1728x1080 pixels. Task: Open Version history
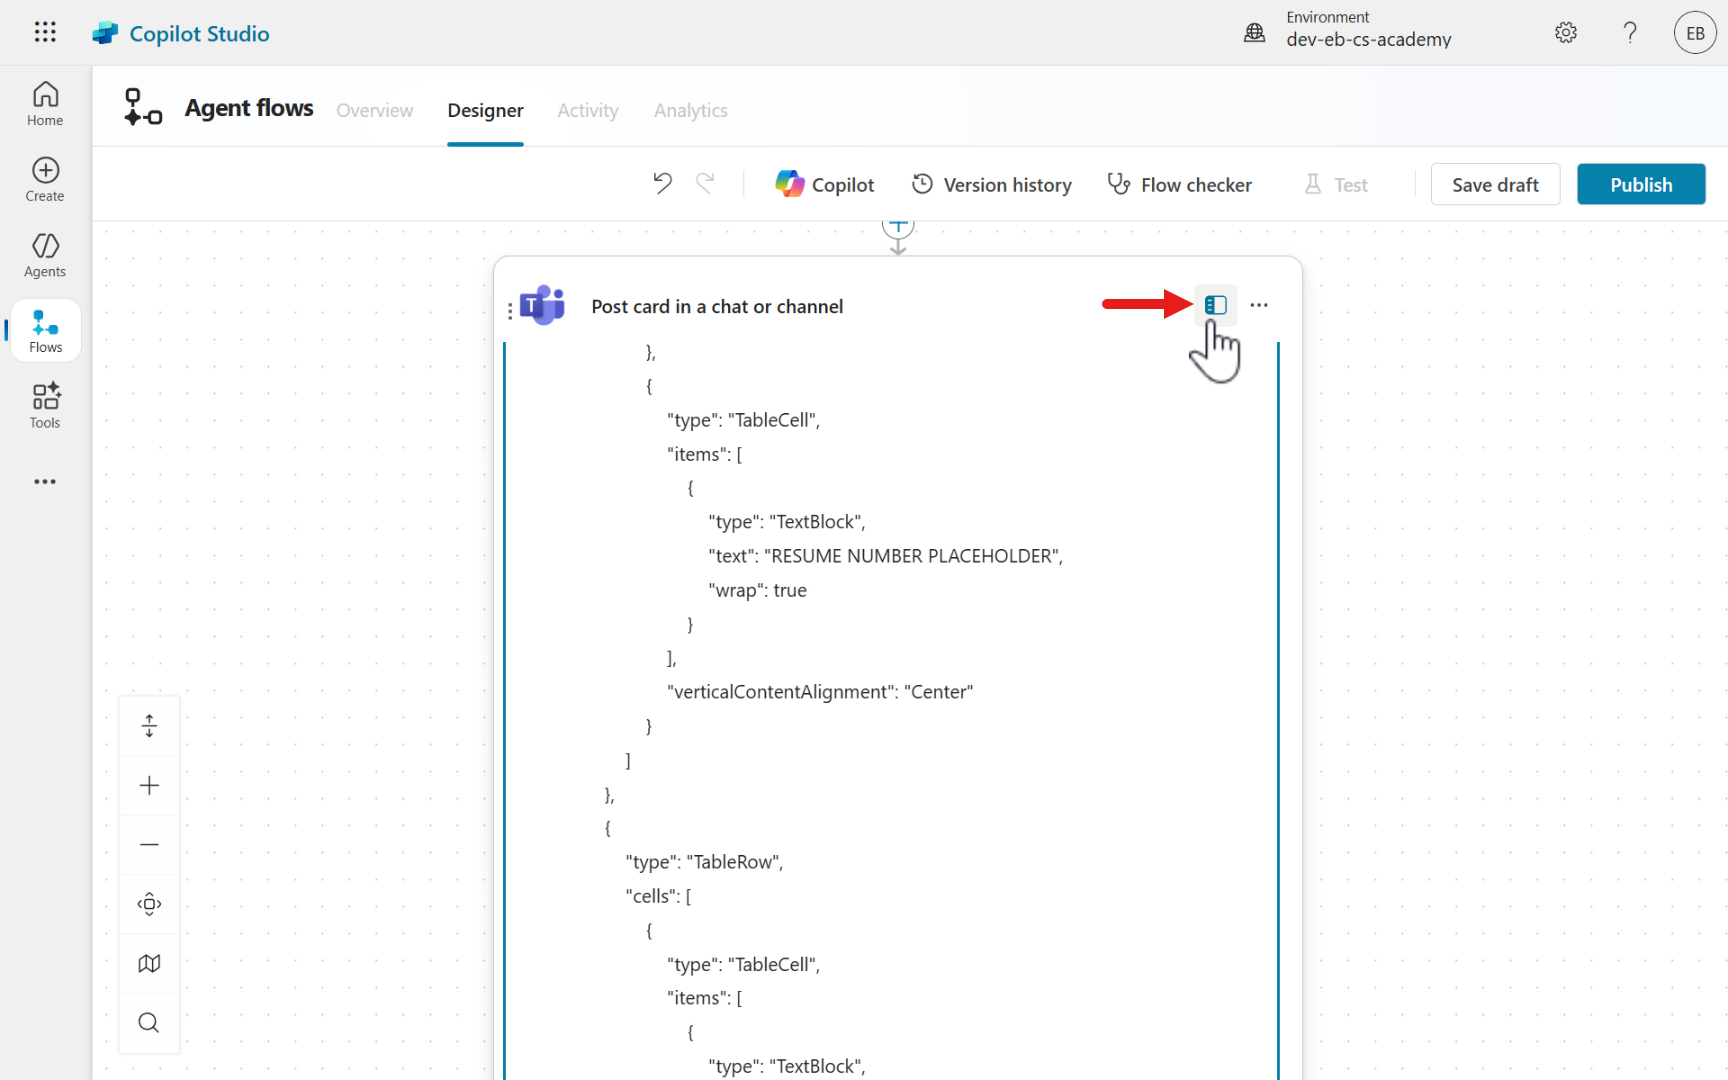991,184
